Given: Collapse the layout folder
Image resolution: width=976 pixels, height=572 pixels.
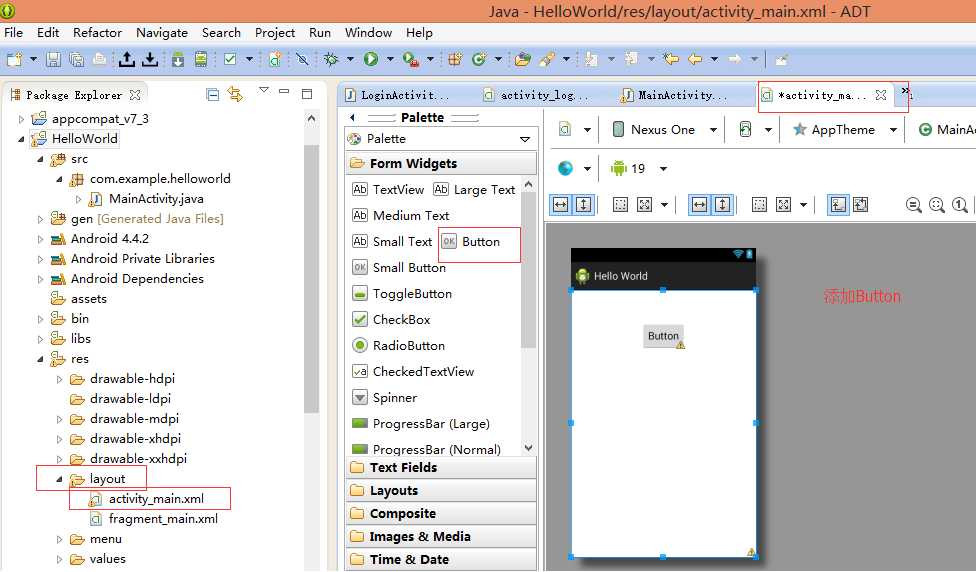Looking at the screenshot, I should click(60, 479).
